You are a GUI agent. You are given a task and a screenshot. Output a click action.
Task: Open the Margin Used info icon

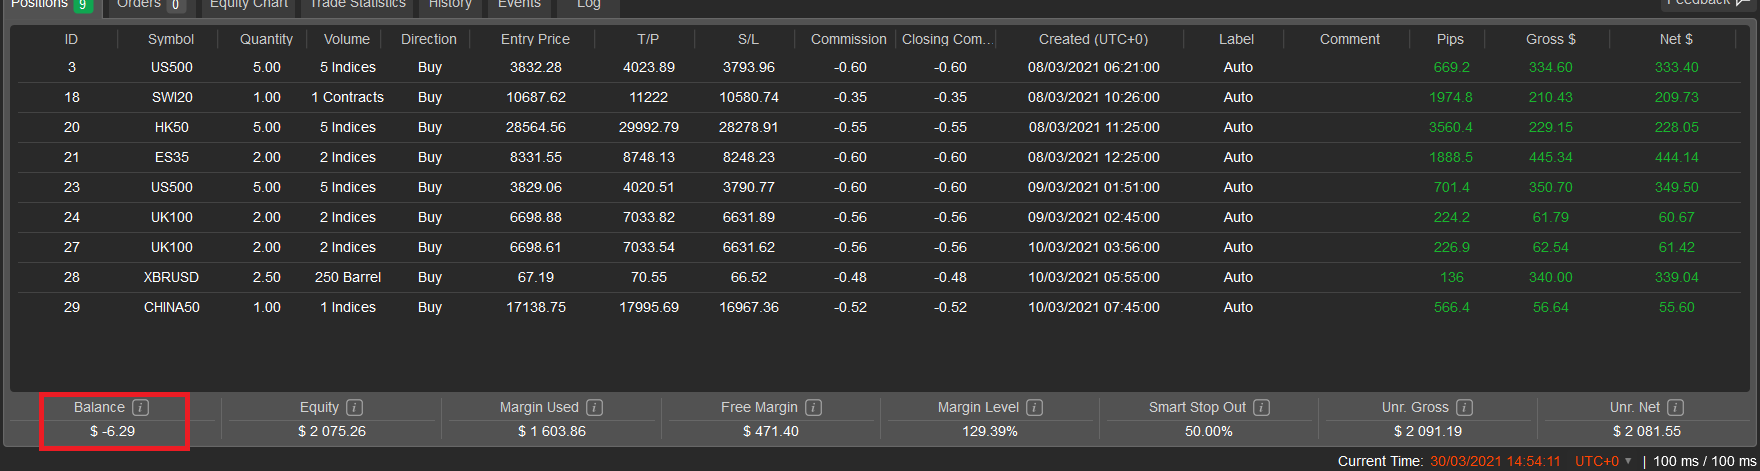[x=594, y=407]
